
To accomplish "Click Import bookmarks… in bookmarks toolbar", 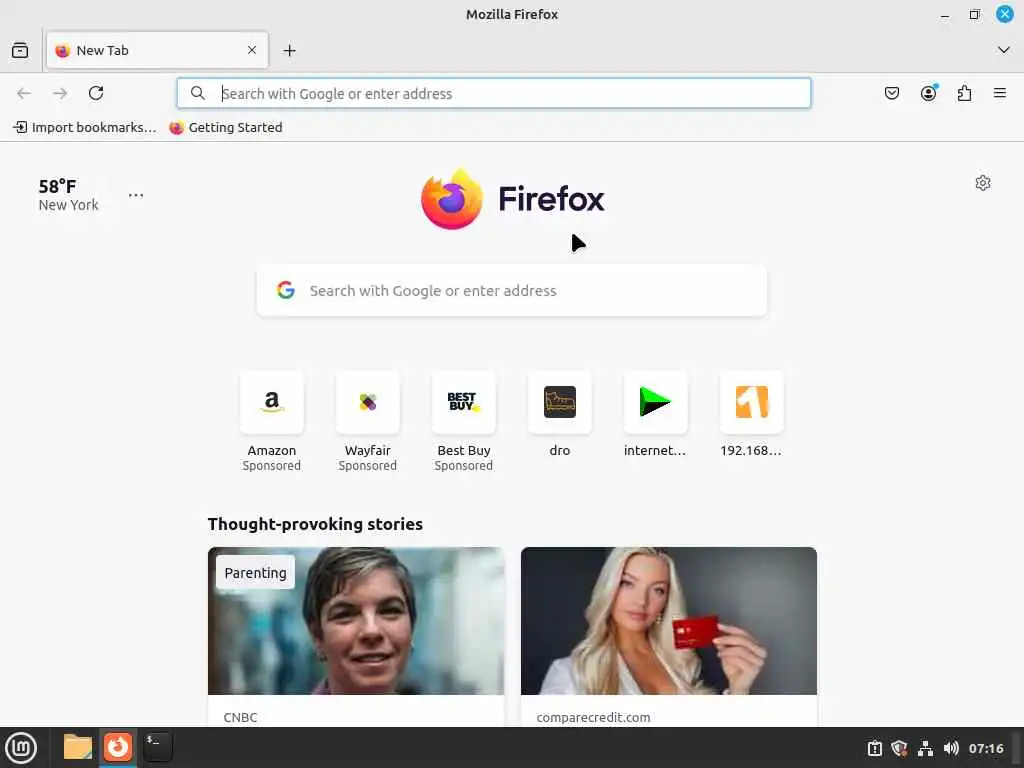I will click(x=85, y=127).
